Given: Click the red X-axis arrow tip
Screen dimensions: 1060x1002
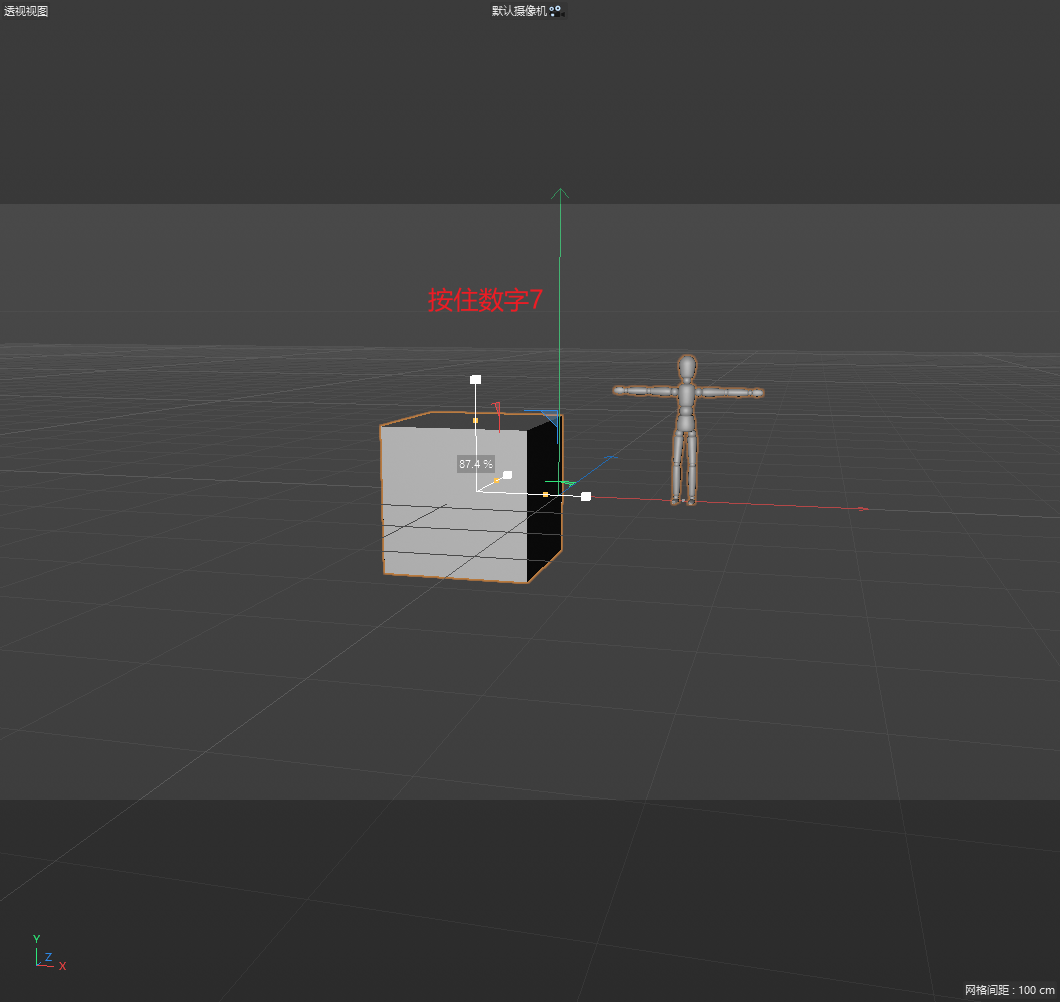Looking at the screenshot, I should click(x=863, y=509).
